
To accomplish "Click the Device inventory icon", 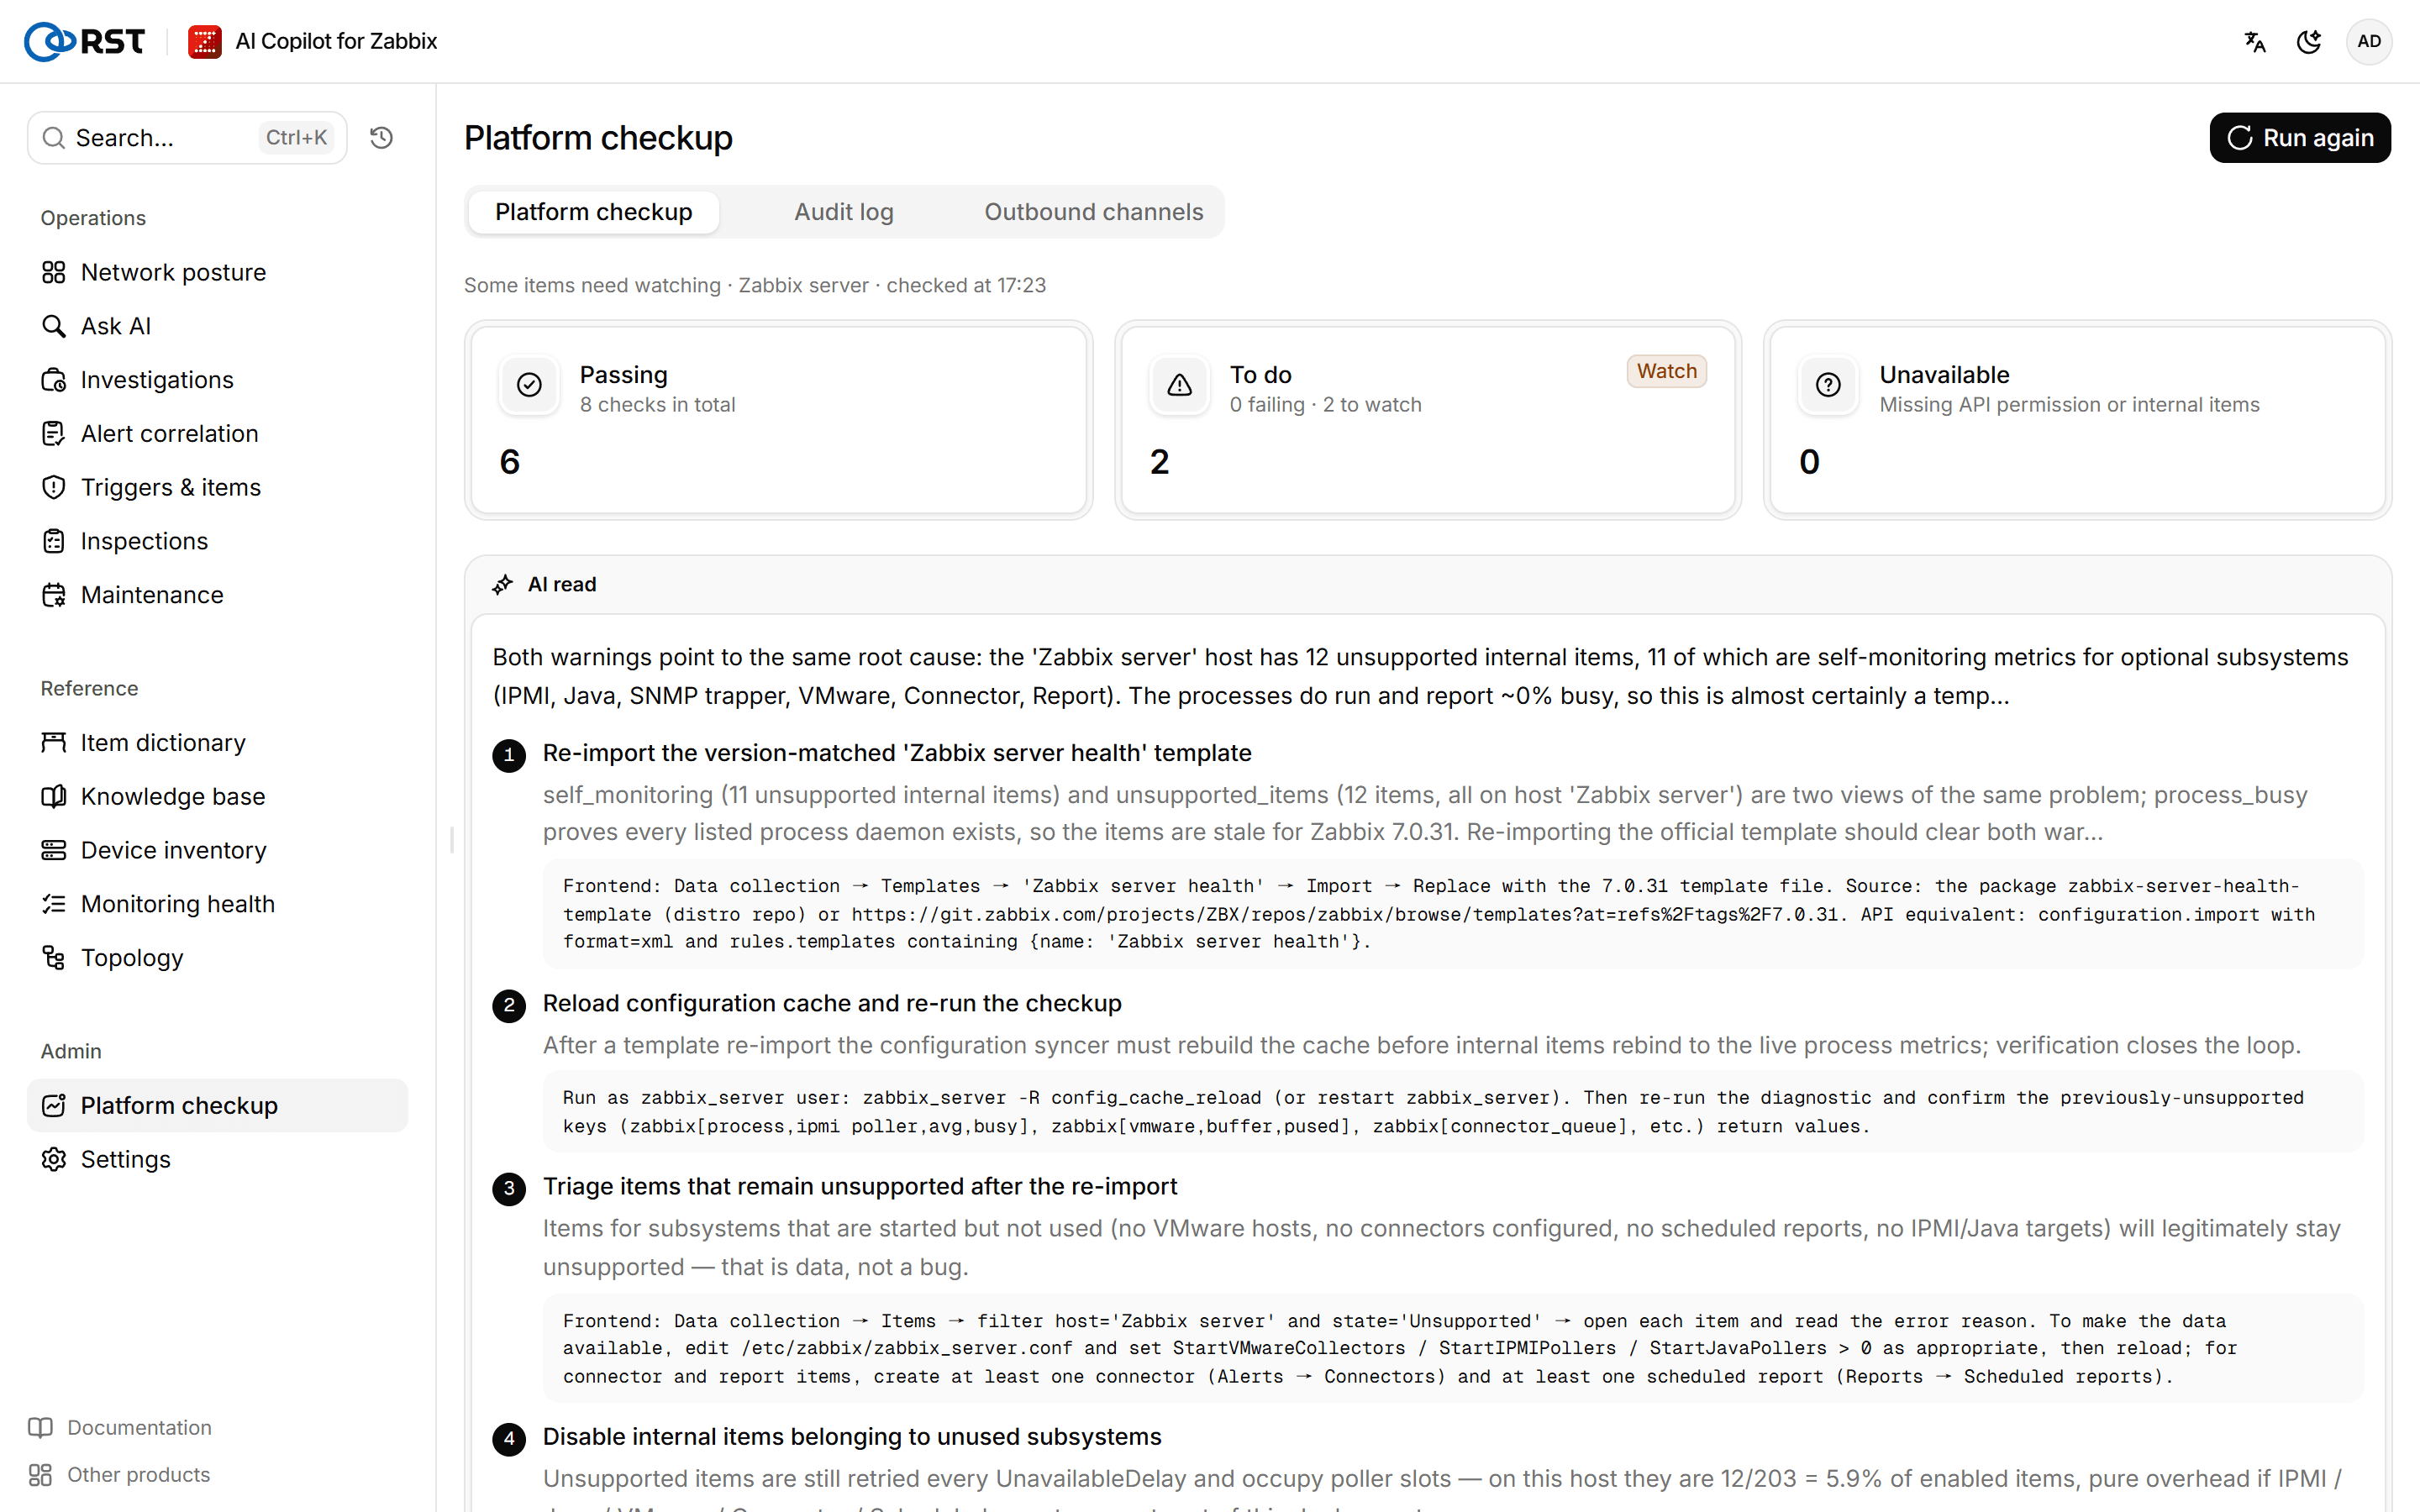I will click(54, 850).
